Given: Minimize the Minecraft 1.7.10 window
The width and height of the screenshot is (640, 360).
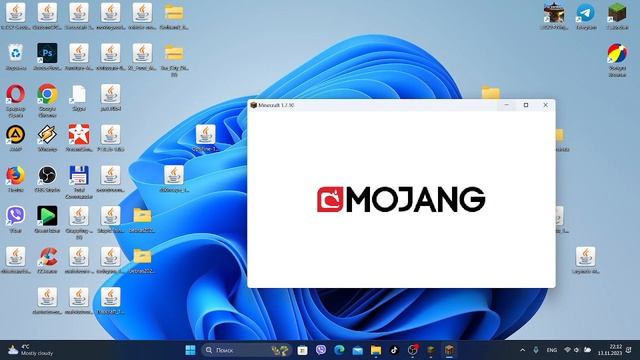Looking at the screenshot, I should [507, 105].
